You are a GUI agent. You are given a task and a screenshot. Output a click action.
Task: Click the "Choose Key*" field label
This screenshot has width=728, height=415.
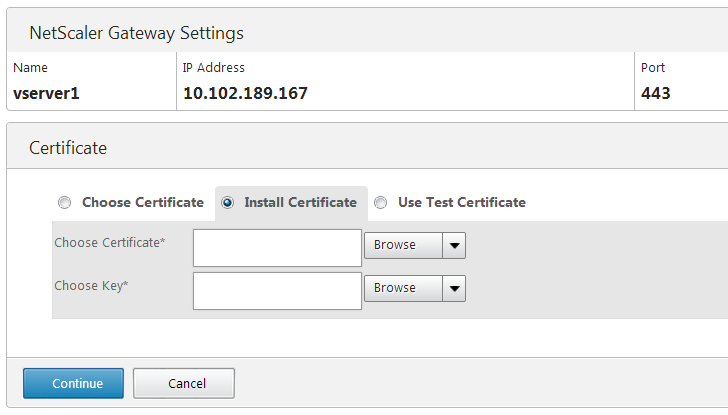point(92,286)
